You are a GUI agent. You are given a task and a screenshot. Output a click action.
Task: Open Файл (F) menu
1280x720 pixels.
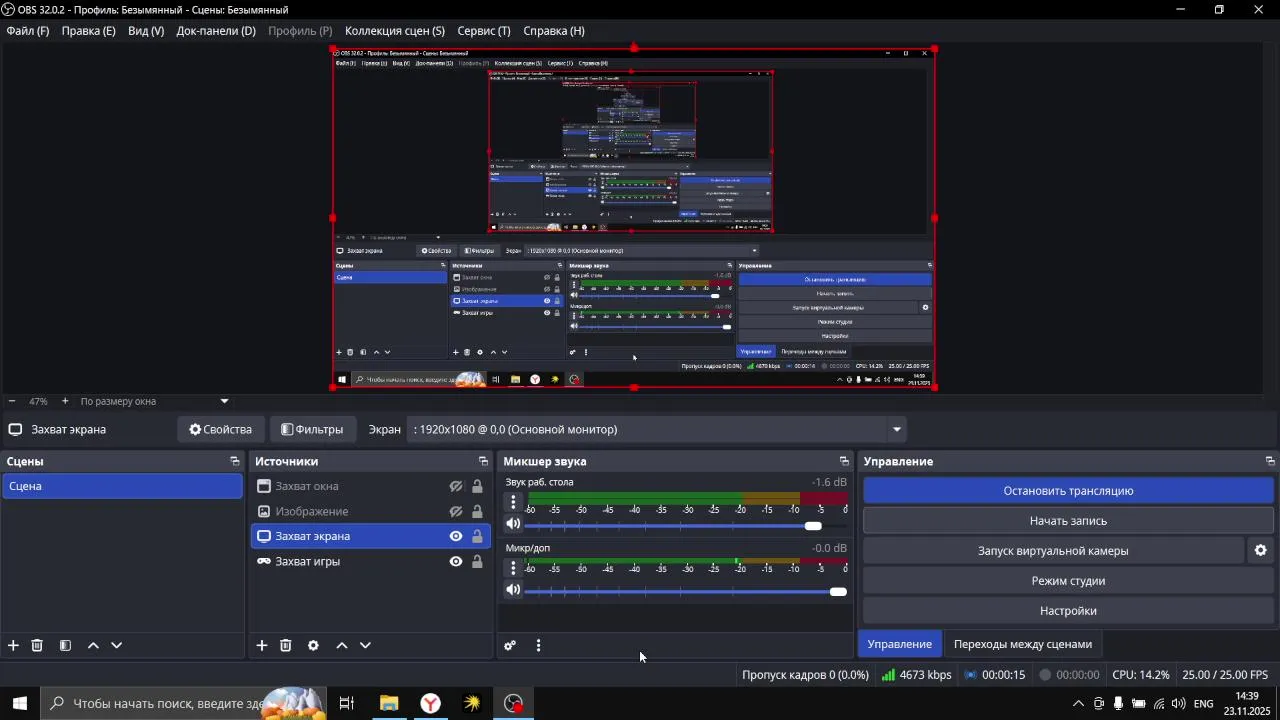(x=28, y=31)
